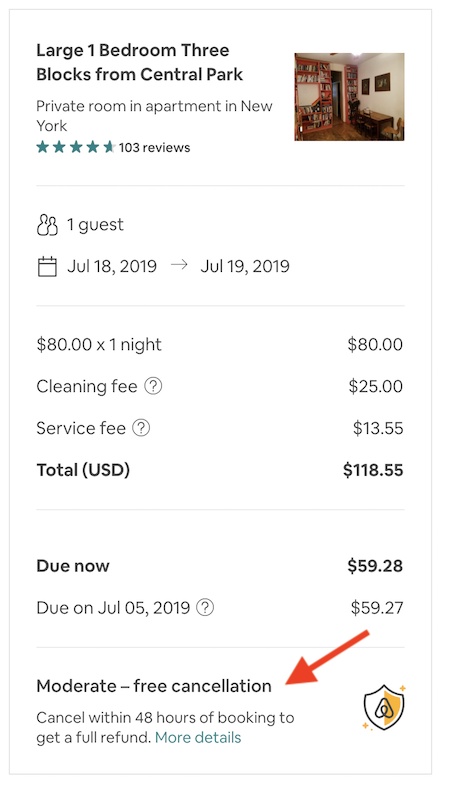
Task: Click the Due now amount $59.28
Action: pyautogui.click(x=375, y=566)
